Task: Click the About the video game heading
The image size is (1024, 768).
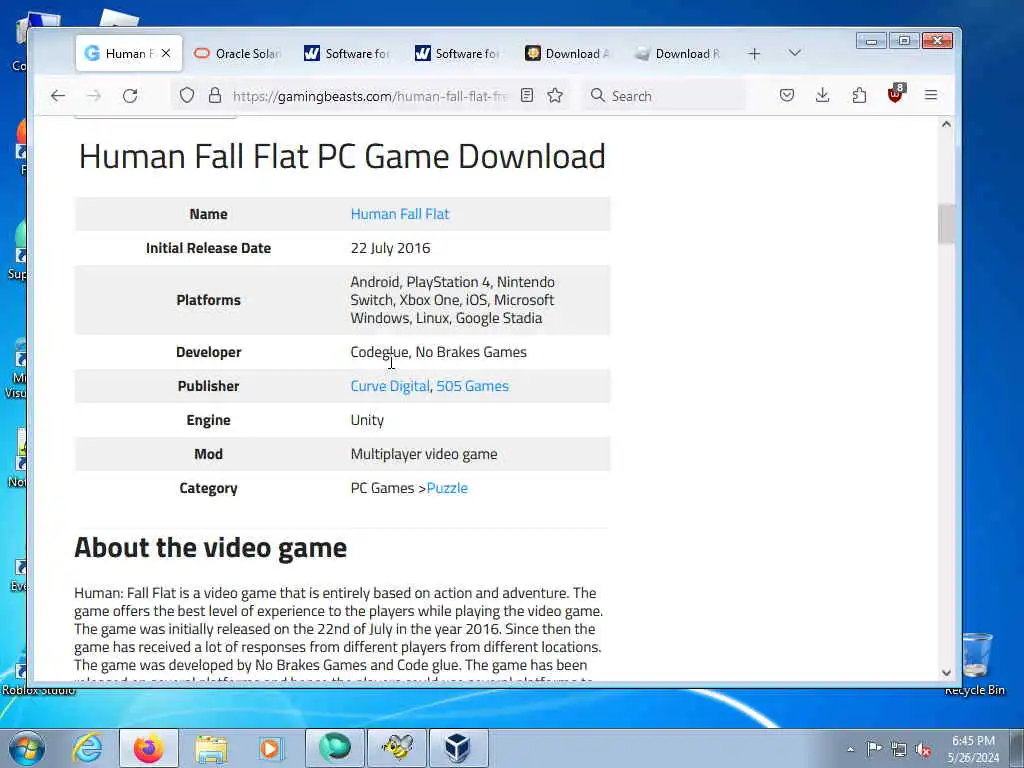Action: [x=210, y=547]
